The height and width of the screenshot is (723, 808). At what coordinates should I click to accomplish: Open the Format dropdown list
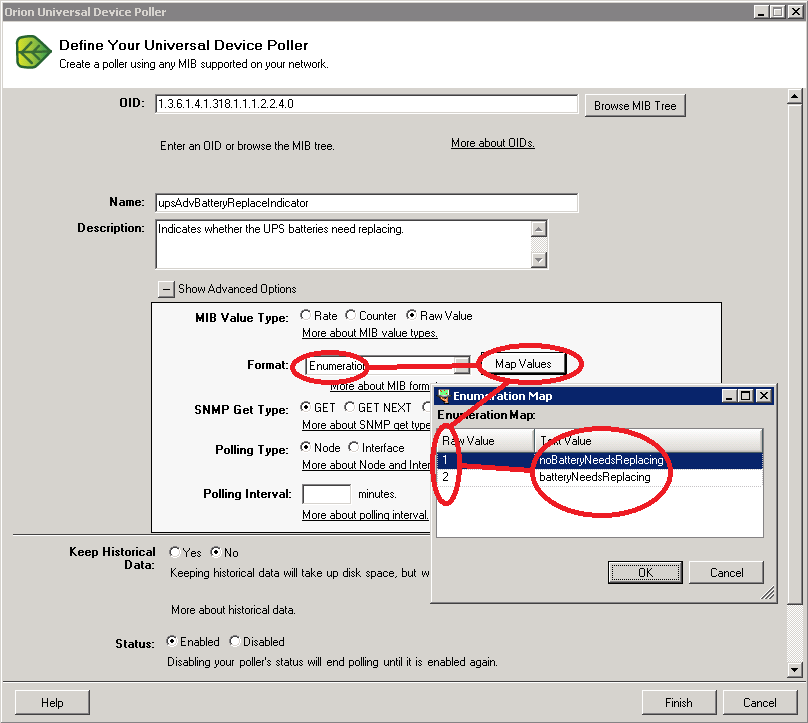[x=462, y=365]
